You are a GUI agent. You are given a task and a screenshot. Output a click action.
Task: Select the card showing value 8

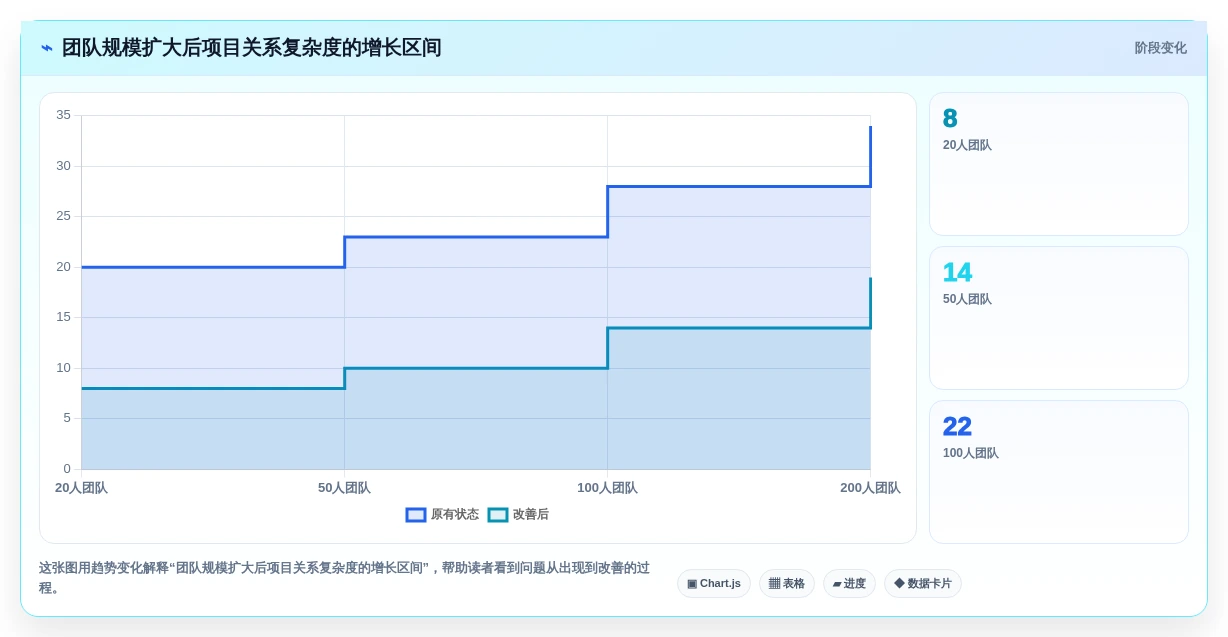pyautogui.click(x=1059, y=164)
